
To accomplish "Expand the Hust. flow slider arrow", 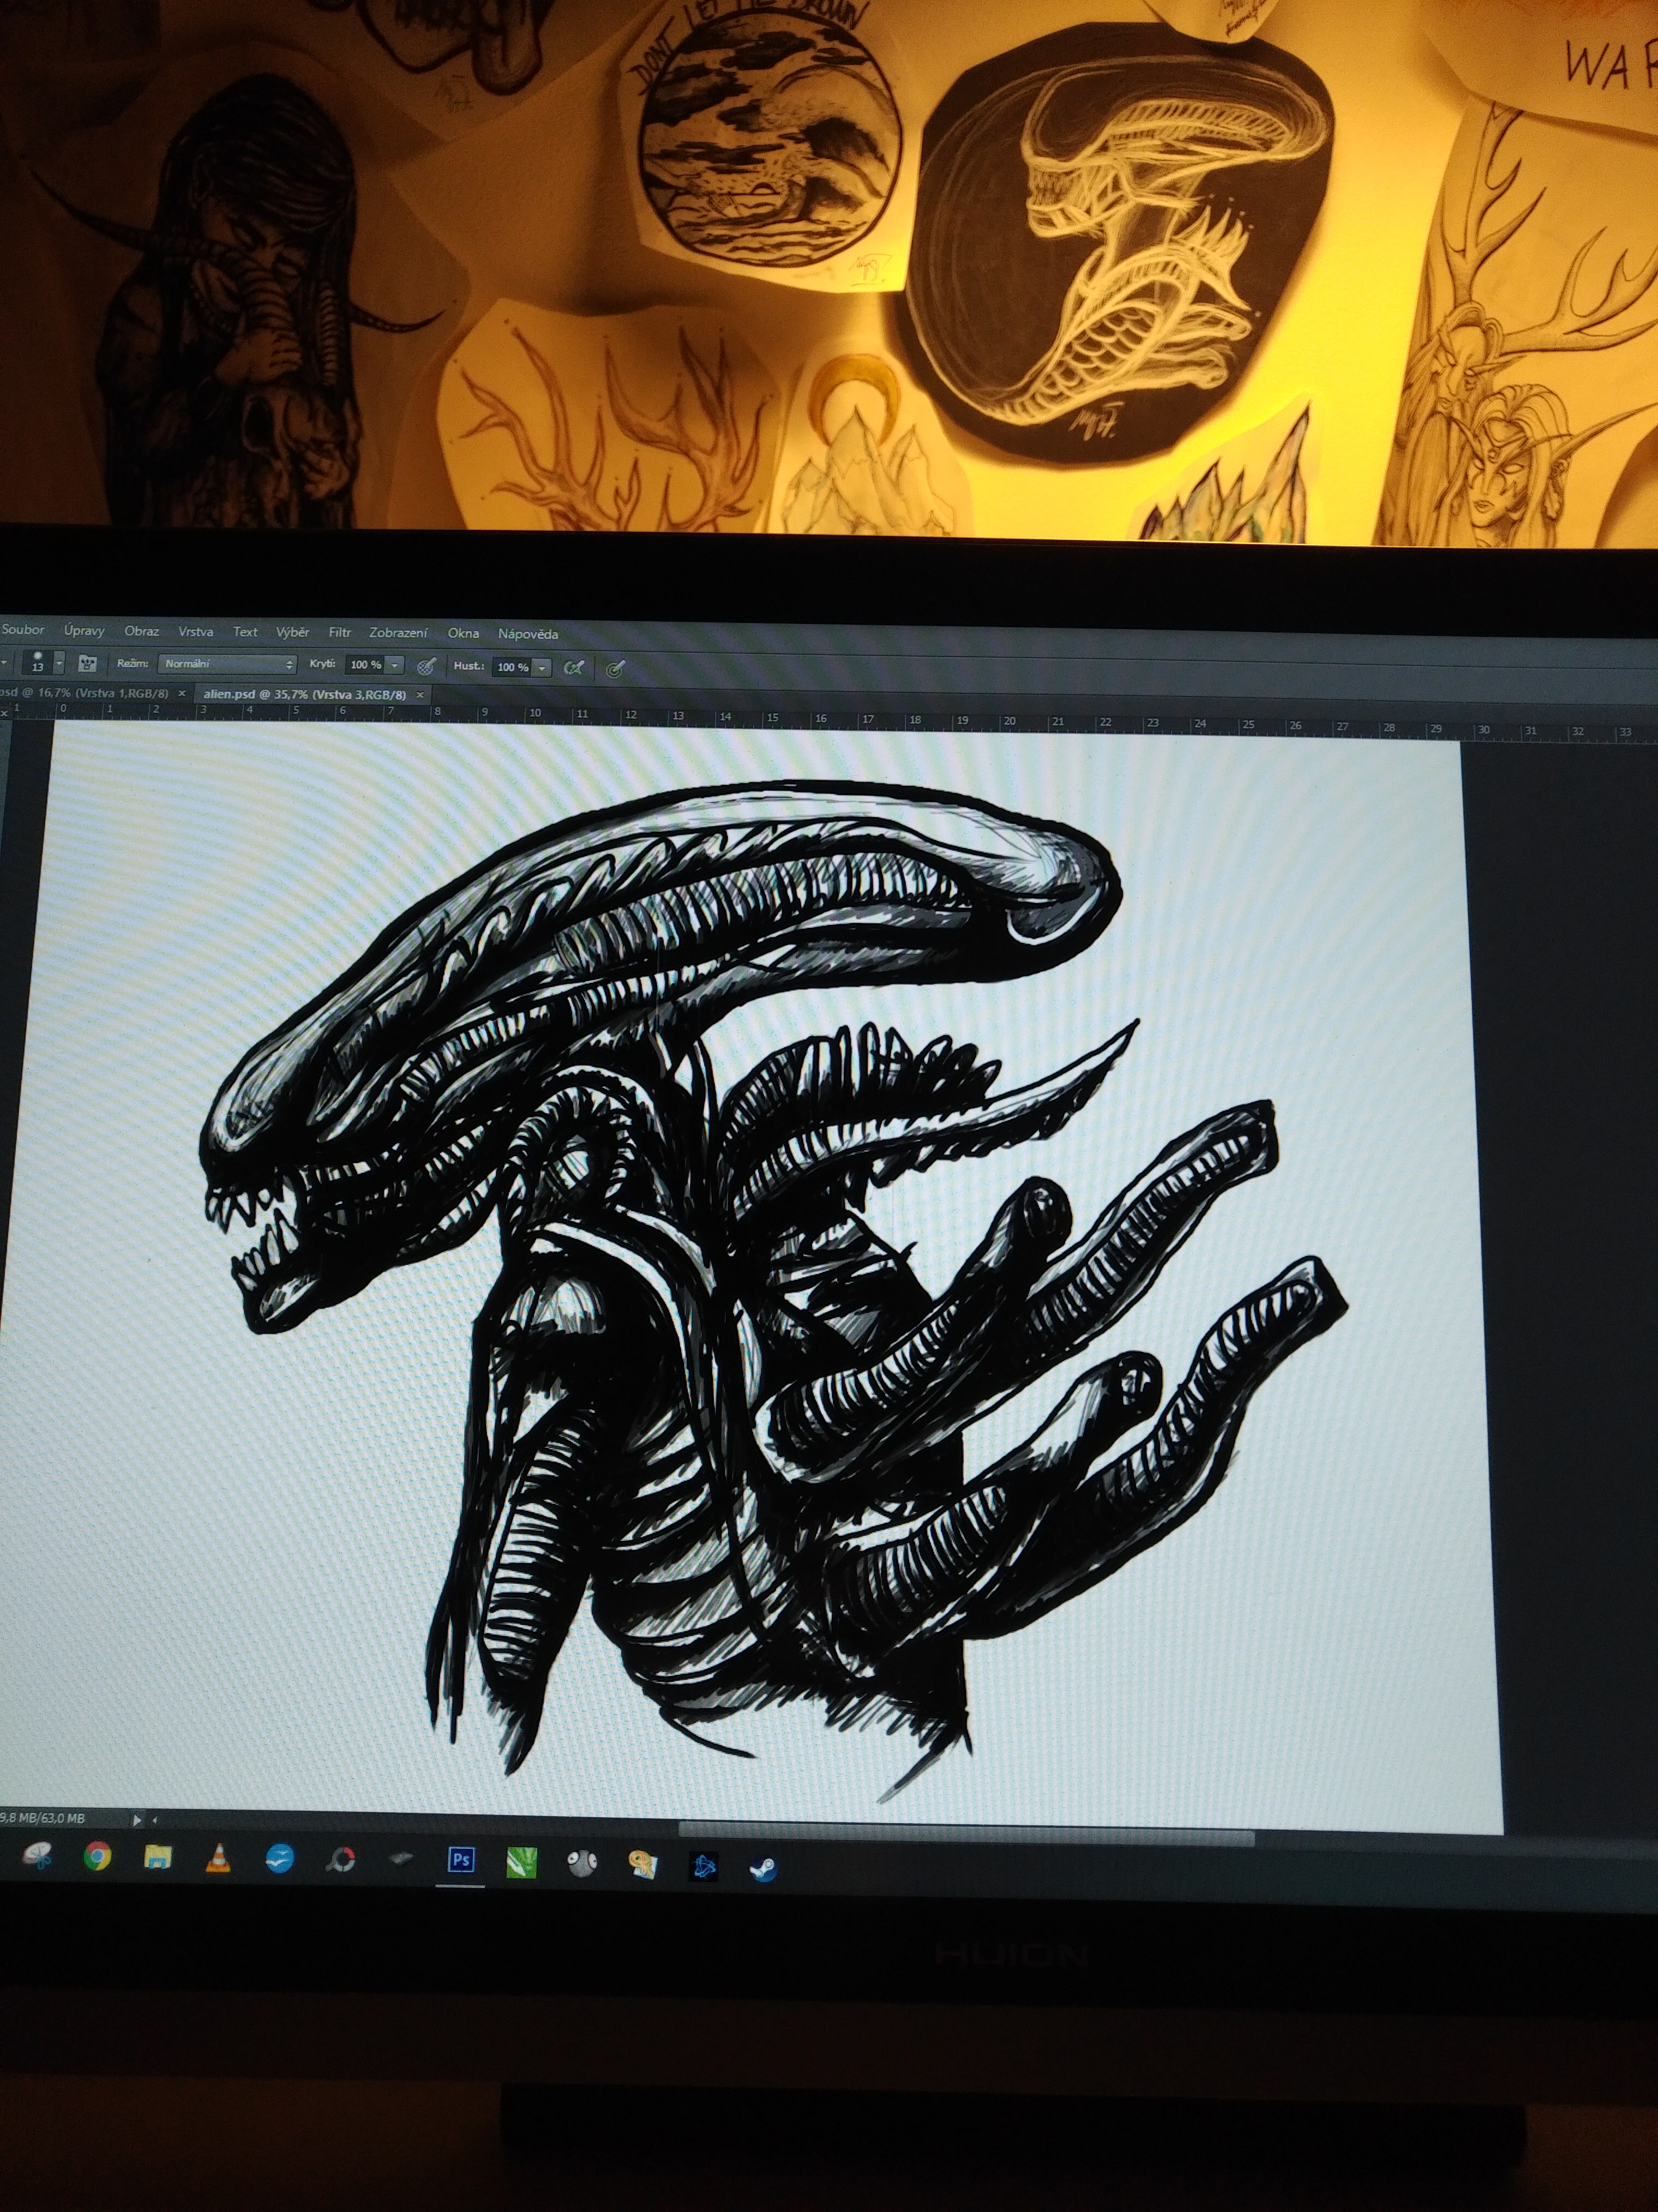I will [x=542, y=667].
